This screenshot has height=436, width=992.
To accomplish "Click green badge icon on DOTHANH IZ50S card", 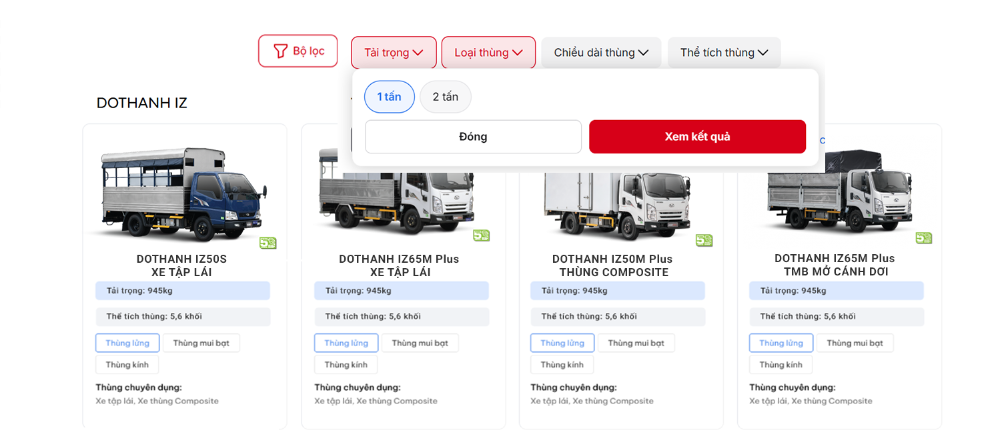I will pos(268,242).
